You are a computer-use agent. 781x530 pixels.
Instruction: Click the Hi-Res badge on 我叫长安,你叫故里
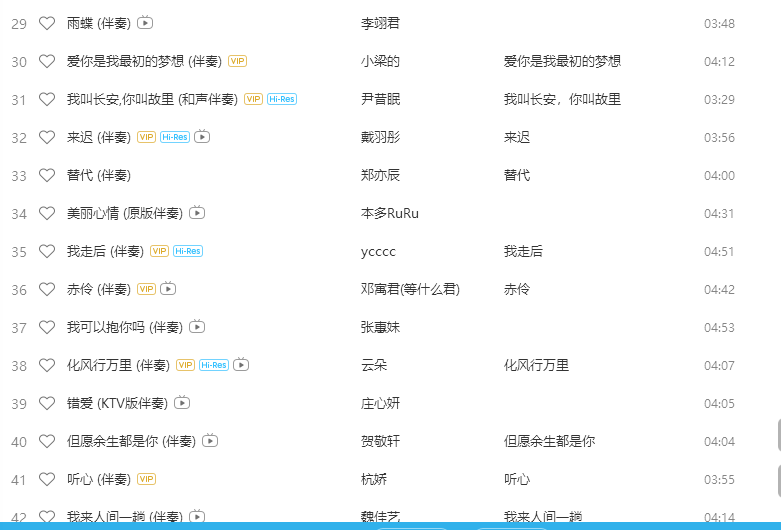(282, 99)
